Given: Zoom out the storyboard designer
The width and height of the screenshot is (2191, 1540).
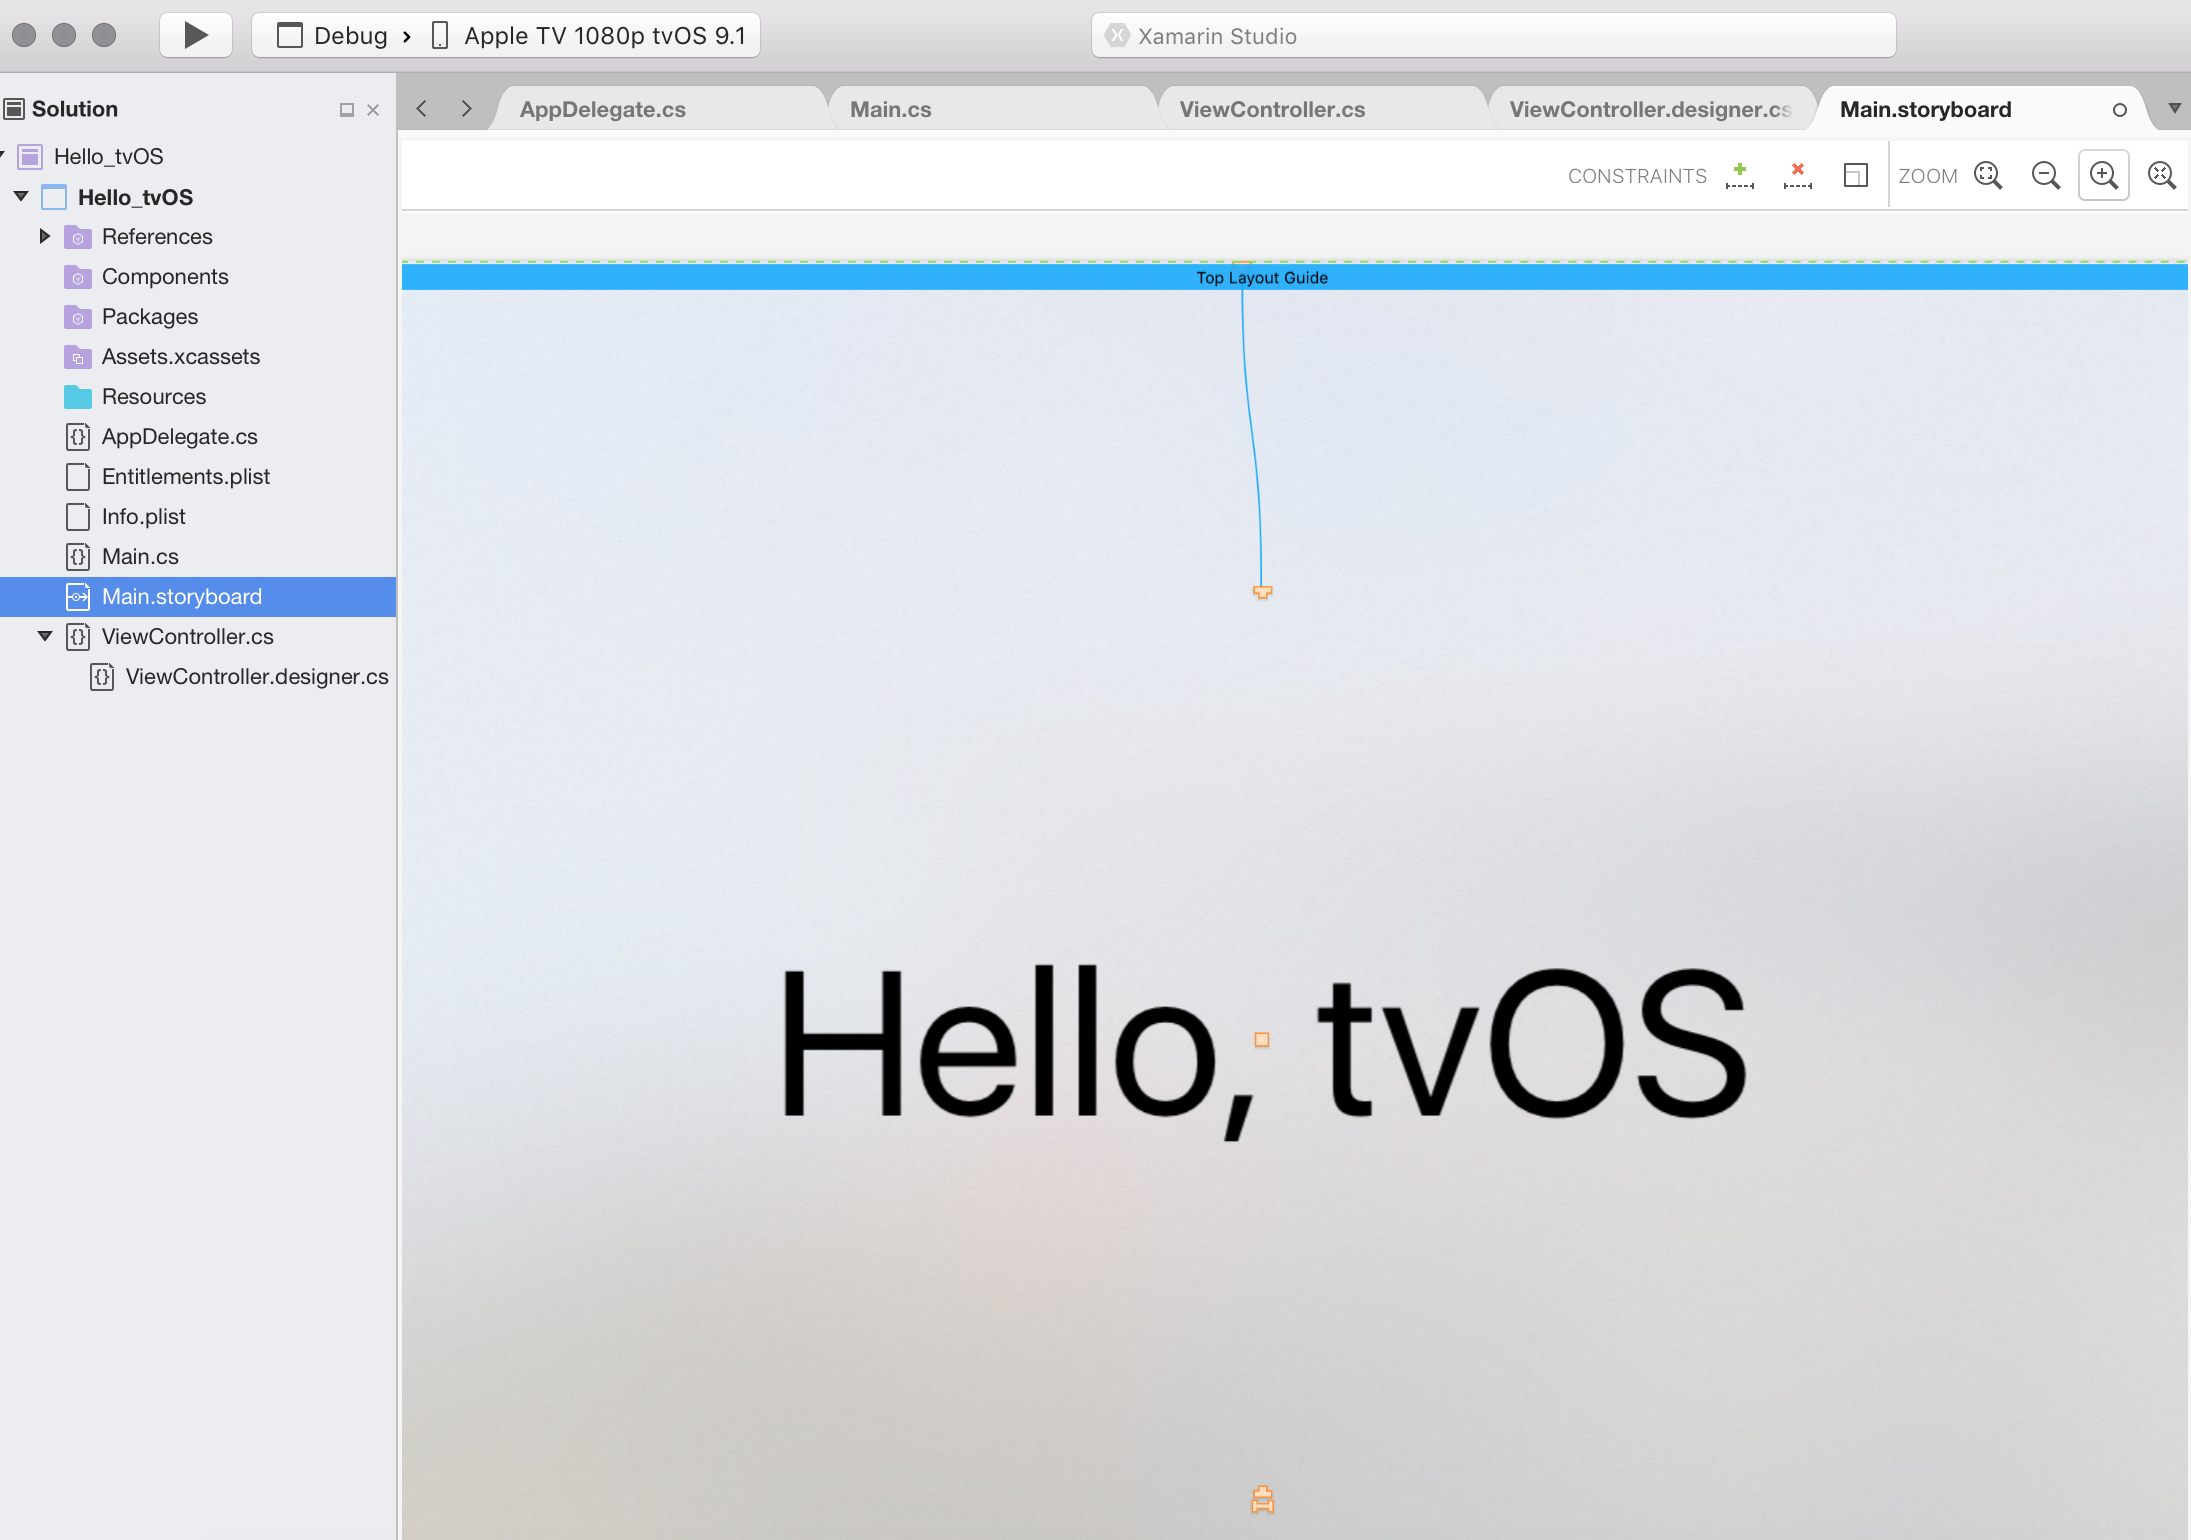Looking at the screenshot, I should (x=2045, y=176).
